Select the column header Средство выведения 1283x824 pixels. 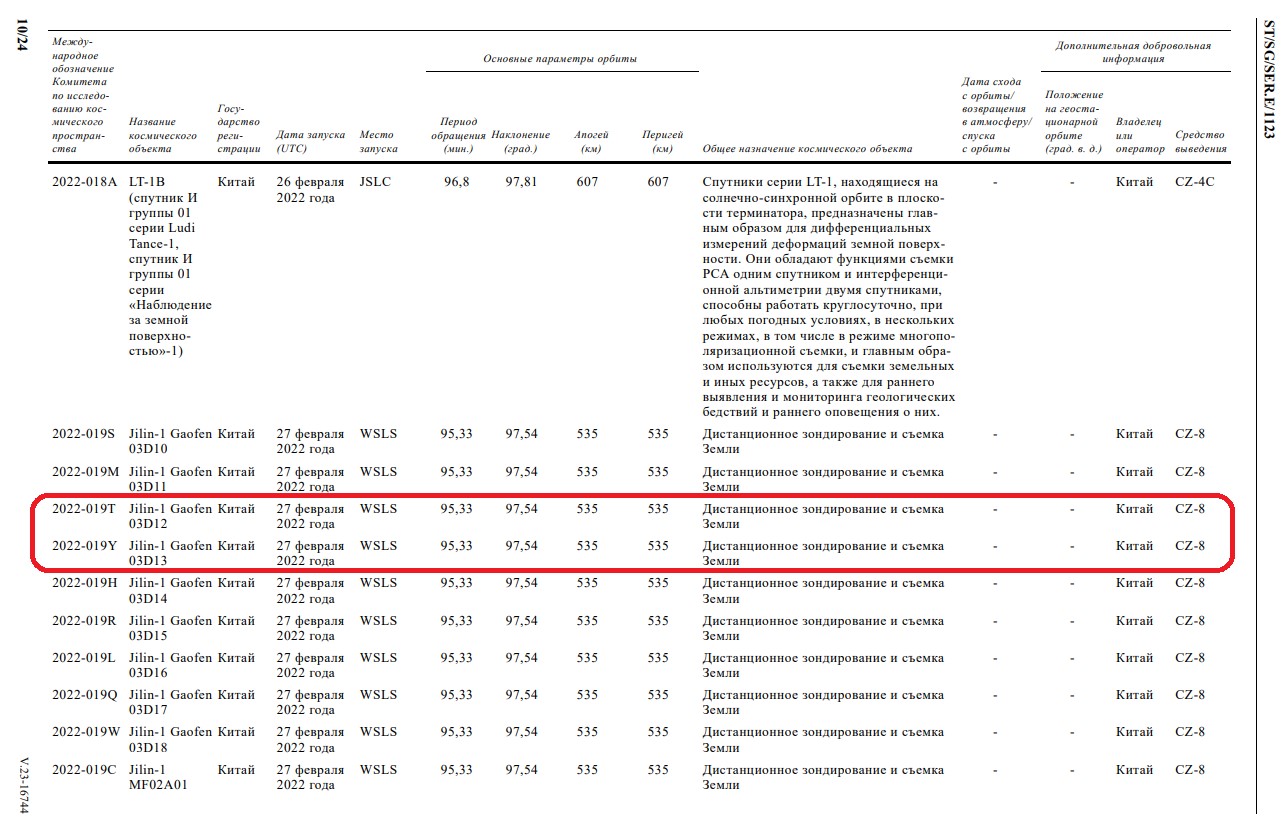click(x=1201, y=141)
